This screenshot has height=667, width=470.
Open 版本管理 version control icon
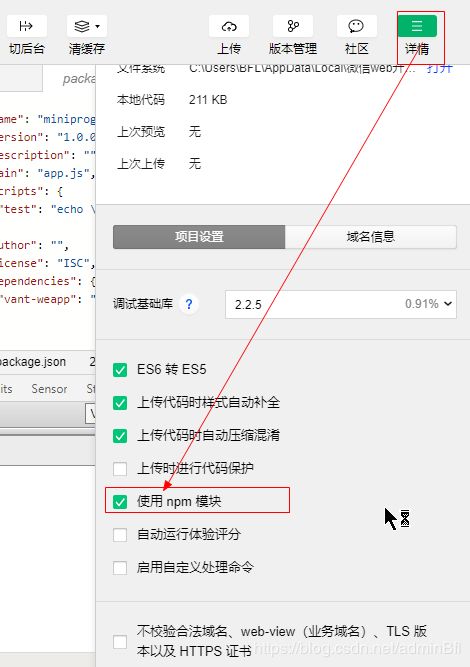[293, 26]
